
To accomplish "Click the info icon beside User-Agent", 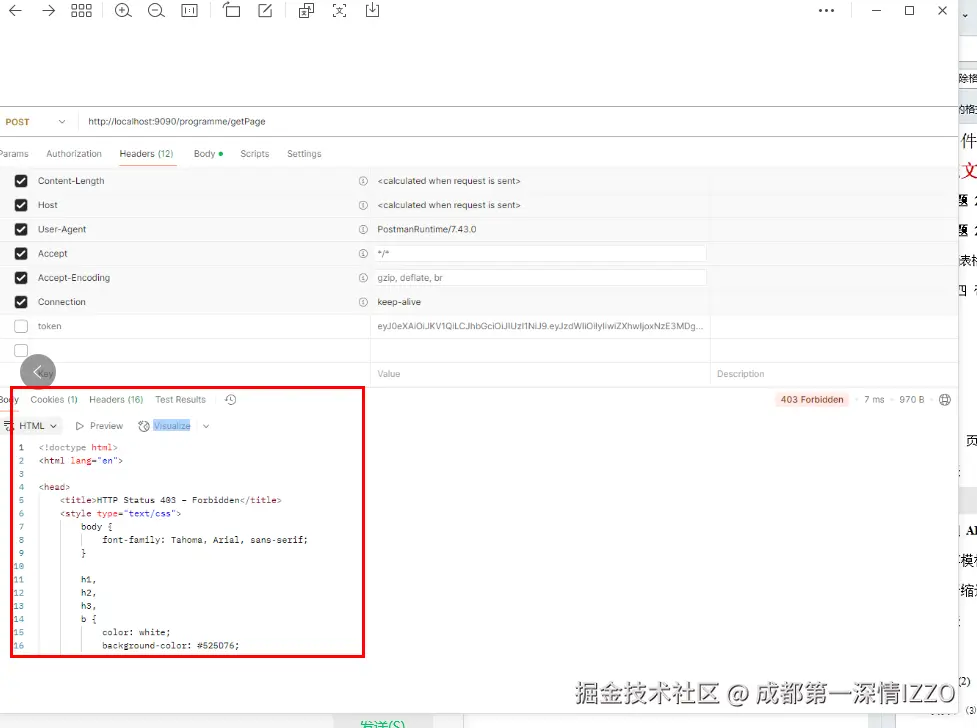I will (363, 229).
